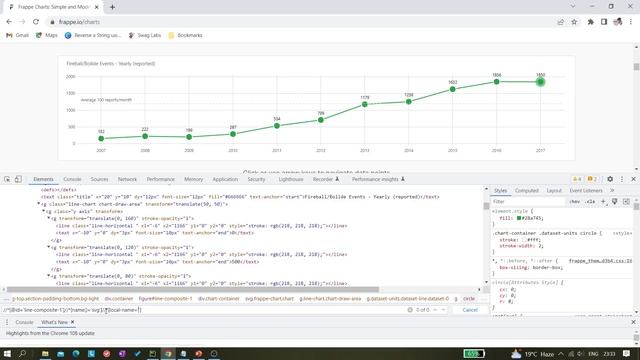The height and width of the screenshot is (360, 640).
Task: Clear the Elements search input
Action: coord(410,310)
